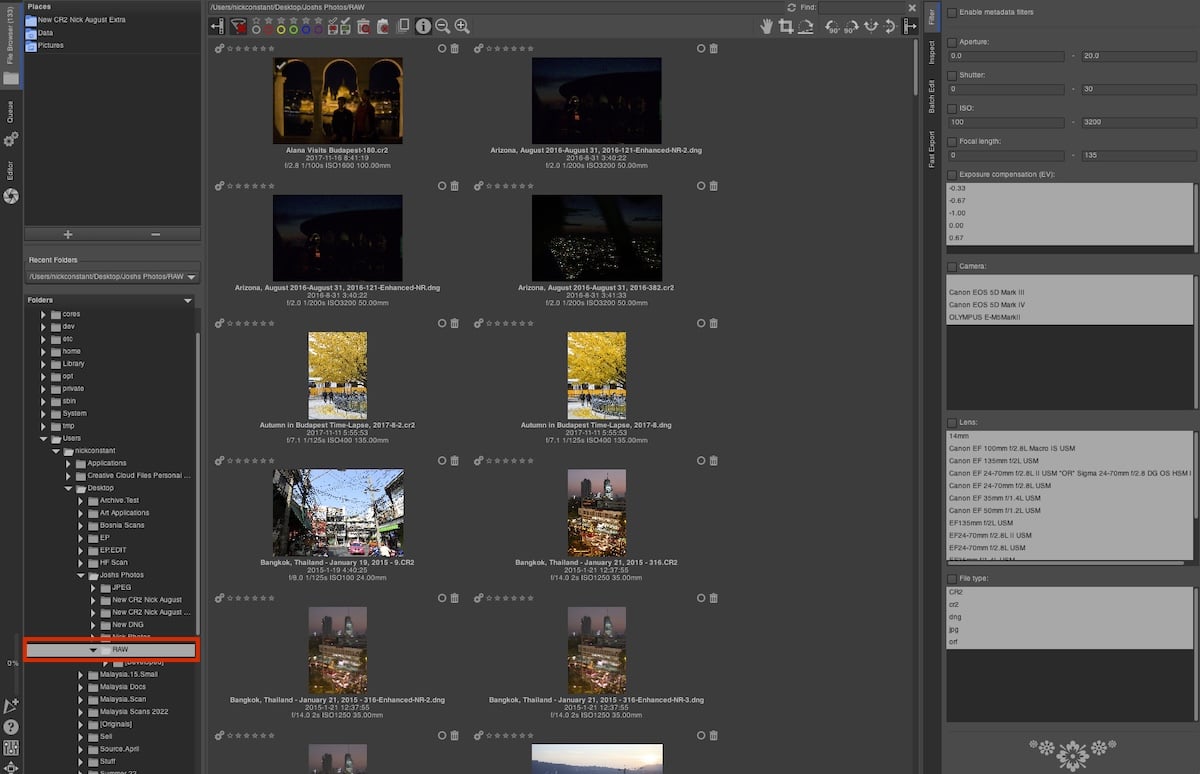Zoom out thumbnails with the minus magnifier icon
Screen dimensions: 1200x774
443,27
